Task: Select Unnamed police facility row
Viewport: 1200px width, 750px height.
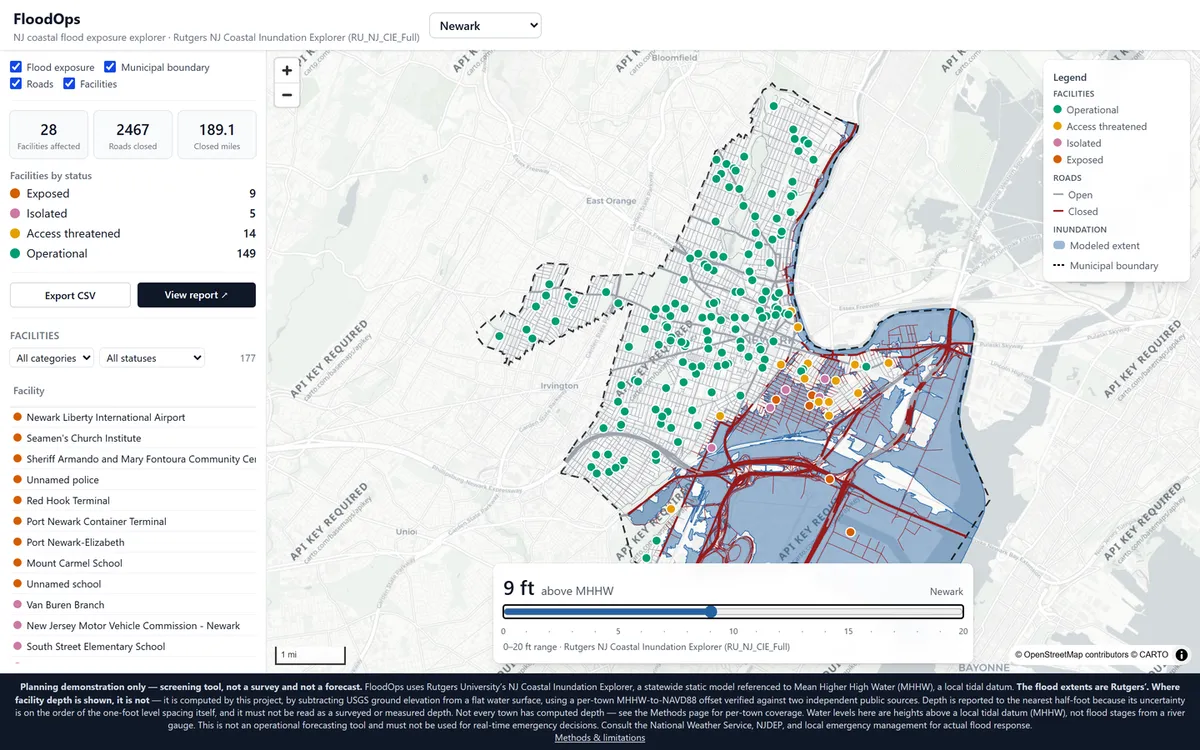Action: (133, 480)
